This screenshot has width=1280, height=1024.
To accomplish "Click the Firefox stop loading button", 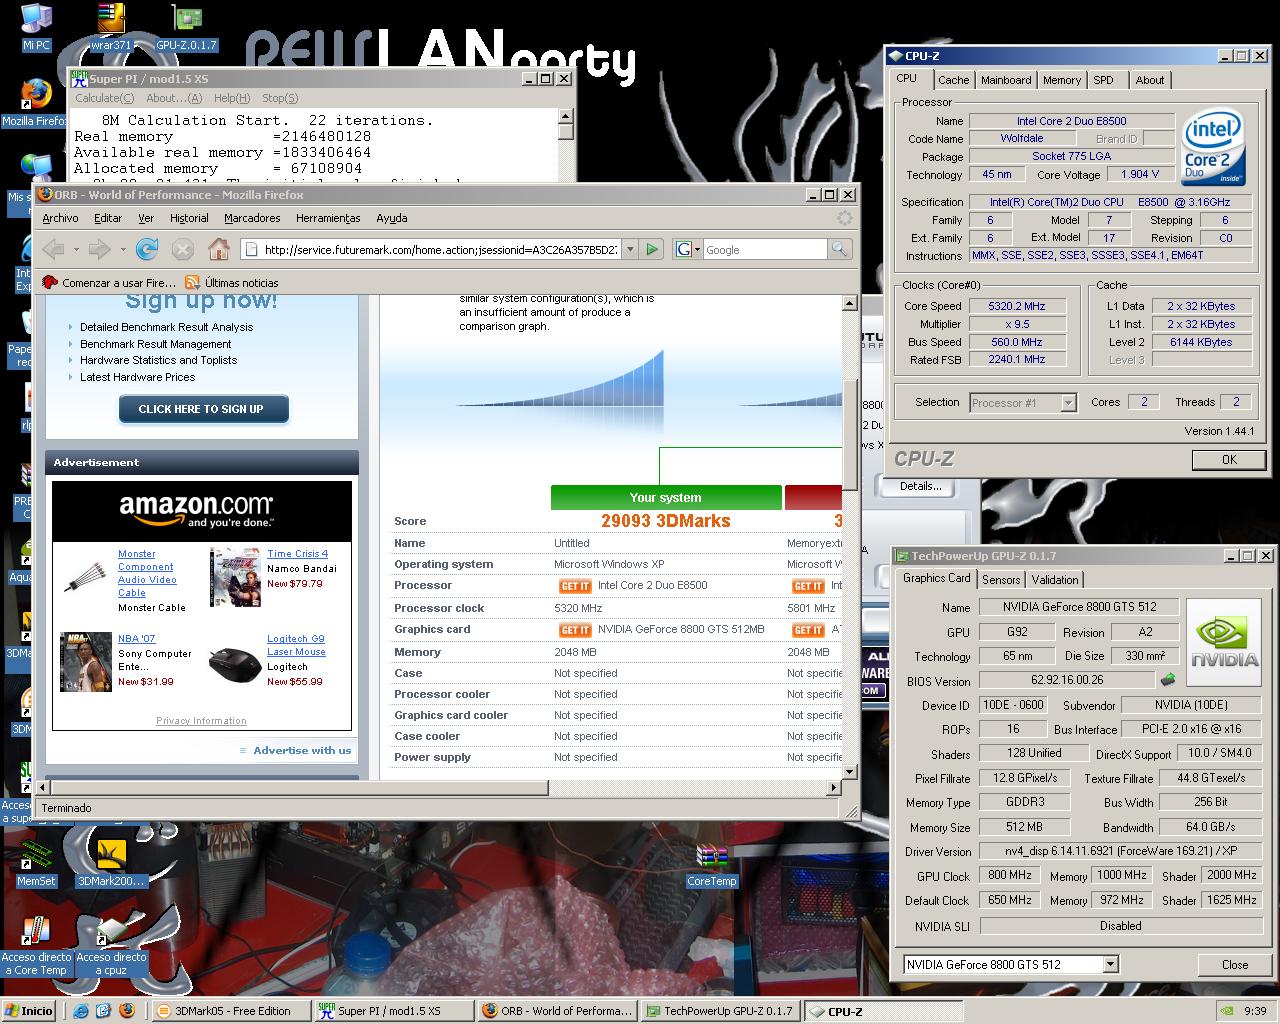I will (182, 249).
